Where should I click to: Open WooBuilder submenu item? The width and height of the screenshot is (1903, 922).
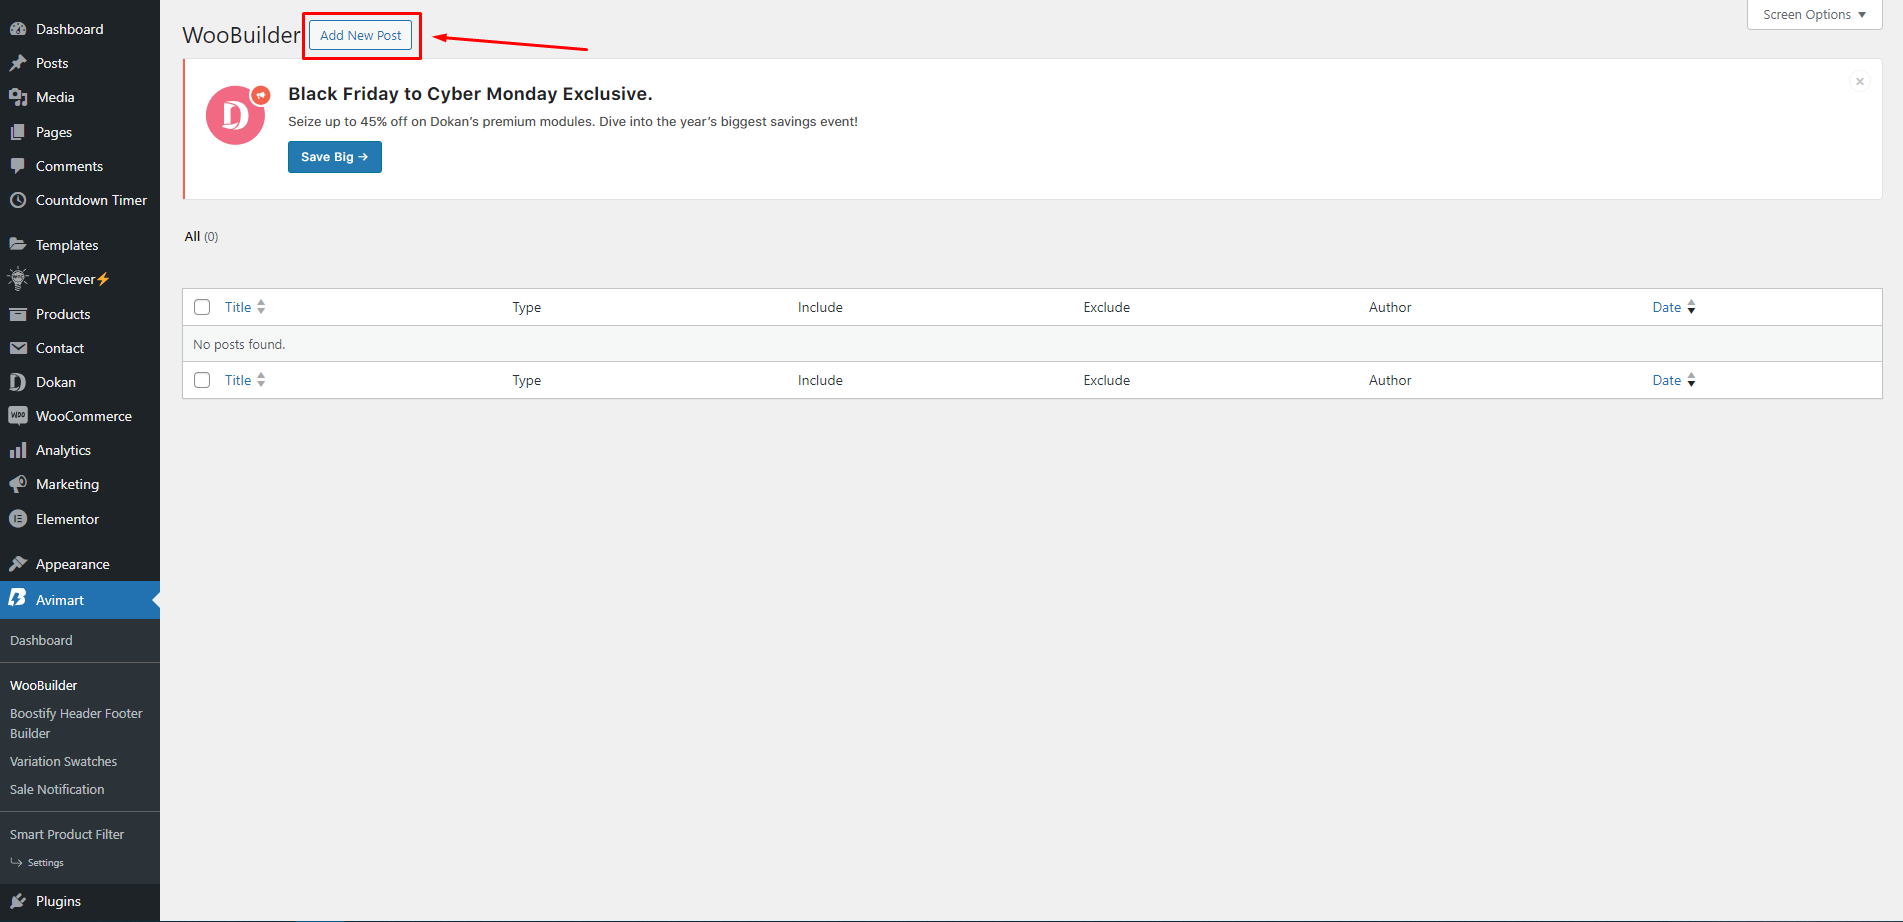tap(44, 685)
